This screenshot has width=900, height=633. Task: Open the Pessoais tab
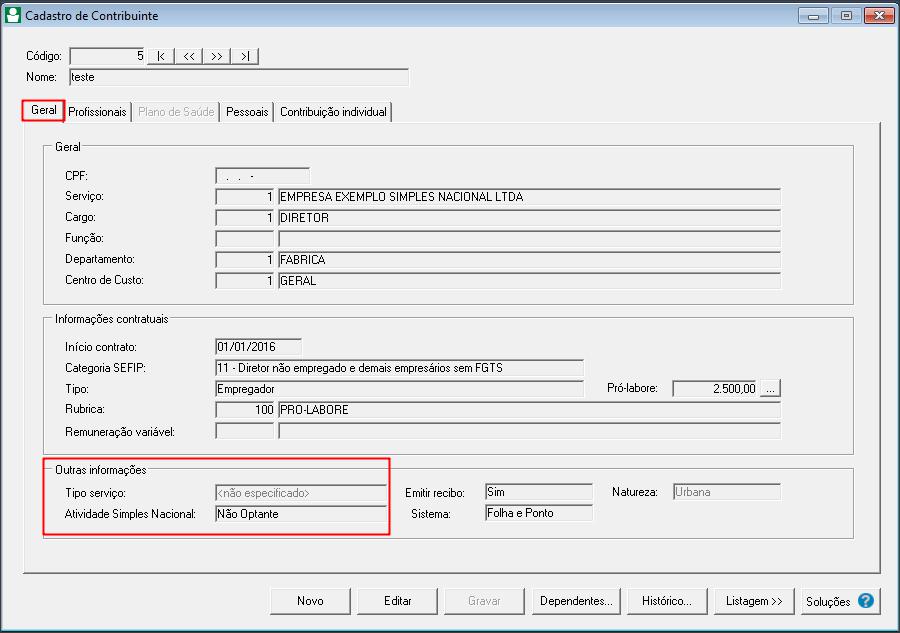(x=247, y=112)
